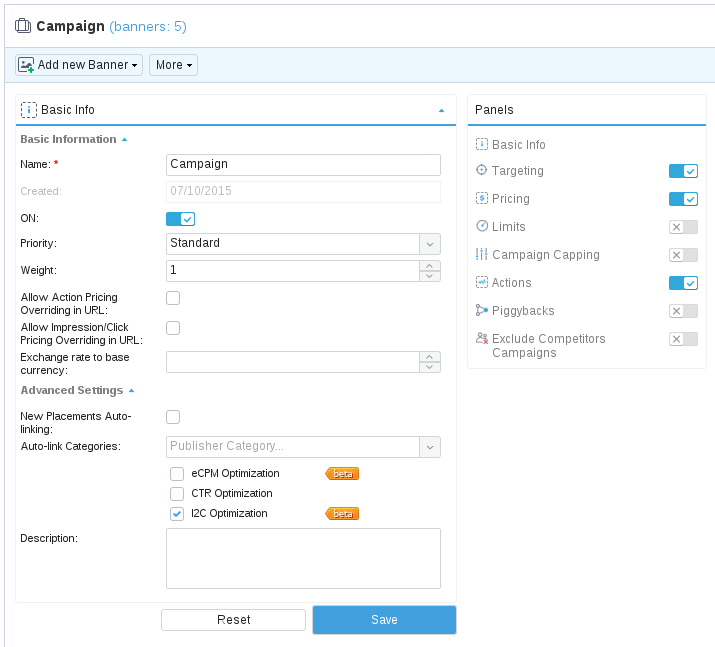Open the Priority dropdown
The width and height of the screenshot is (715, 647).
pos(429,243)
